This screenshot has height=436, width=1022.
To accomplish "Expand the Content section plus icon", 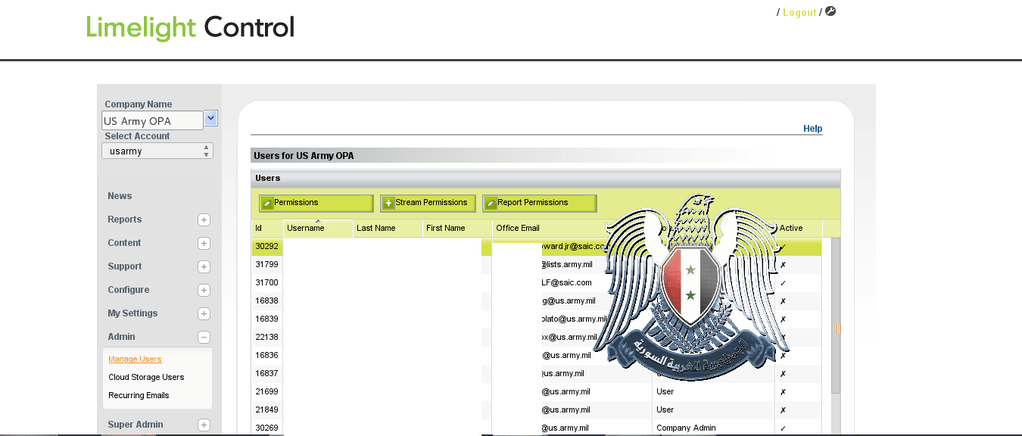I will coord(204,243).
